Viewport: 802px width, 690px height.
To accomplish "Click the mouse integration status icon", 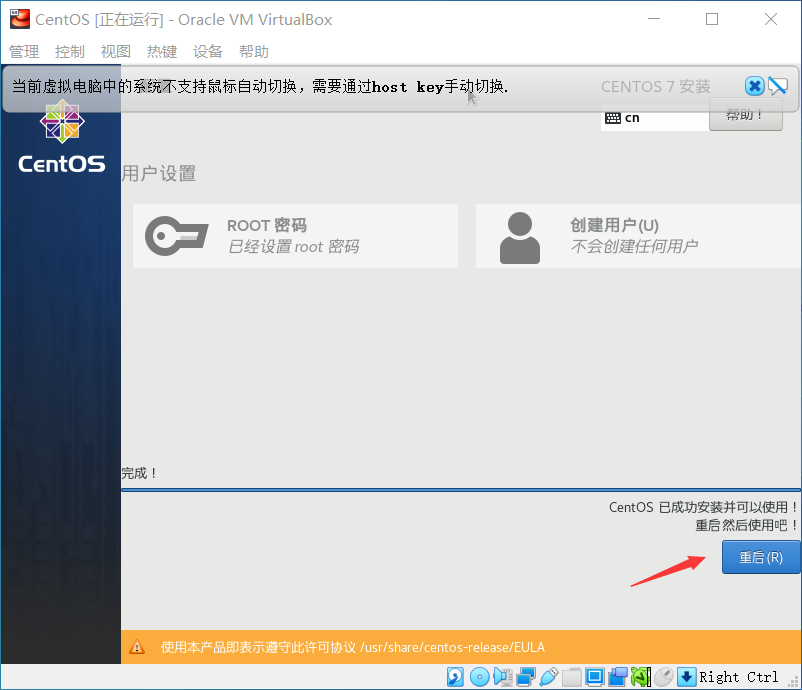I will tap(664, 677).
